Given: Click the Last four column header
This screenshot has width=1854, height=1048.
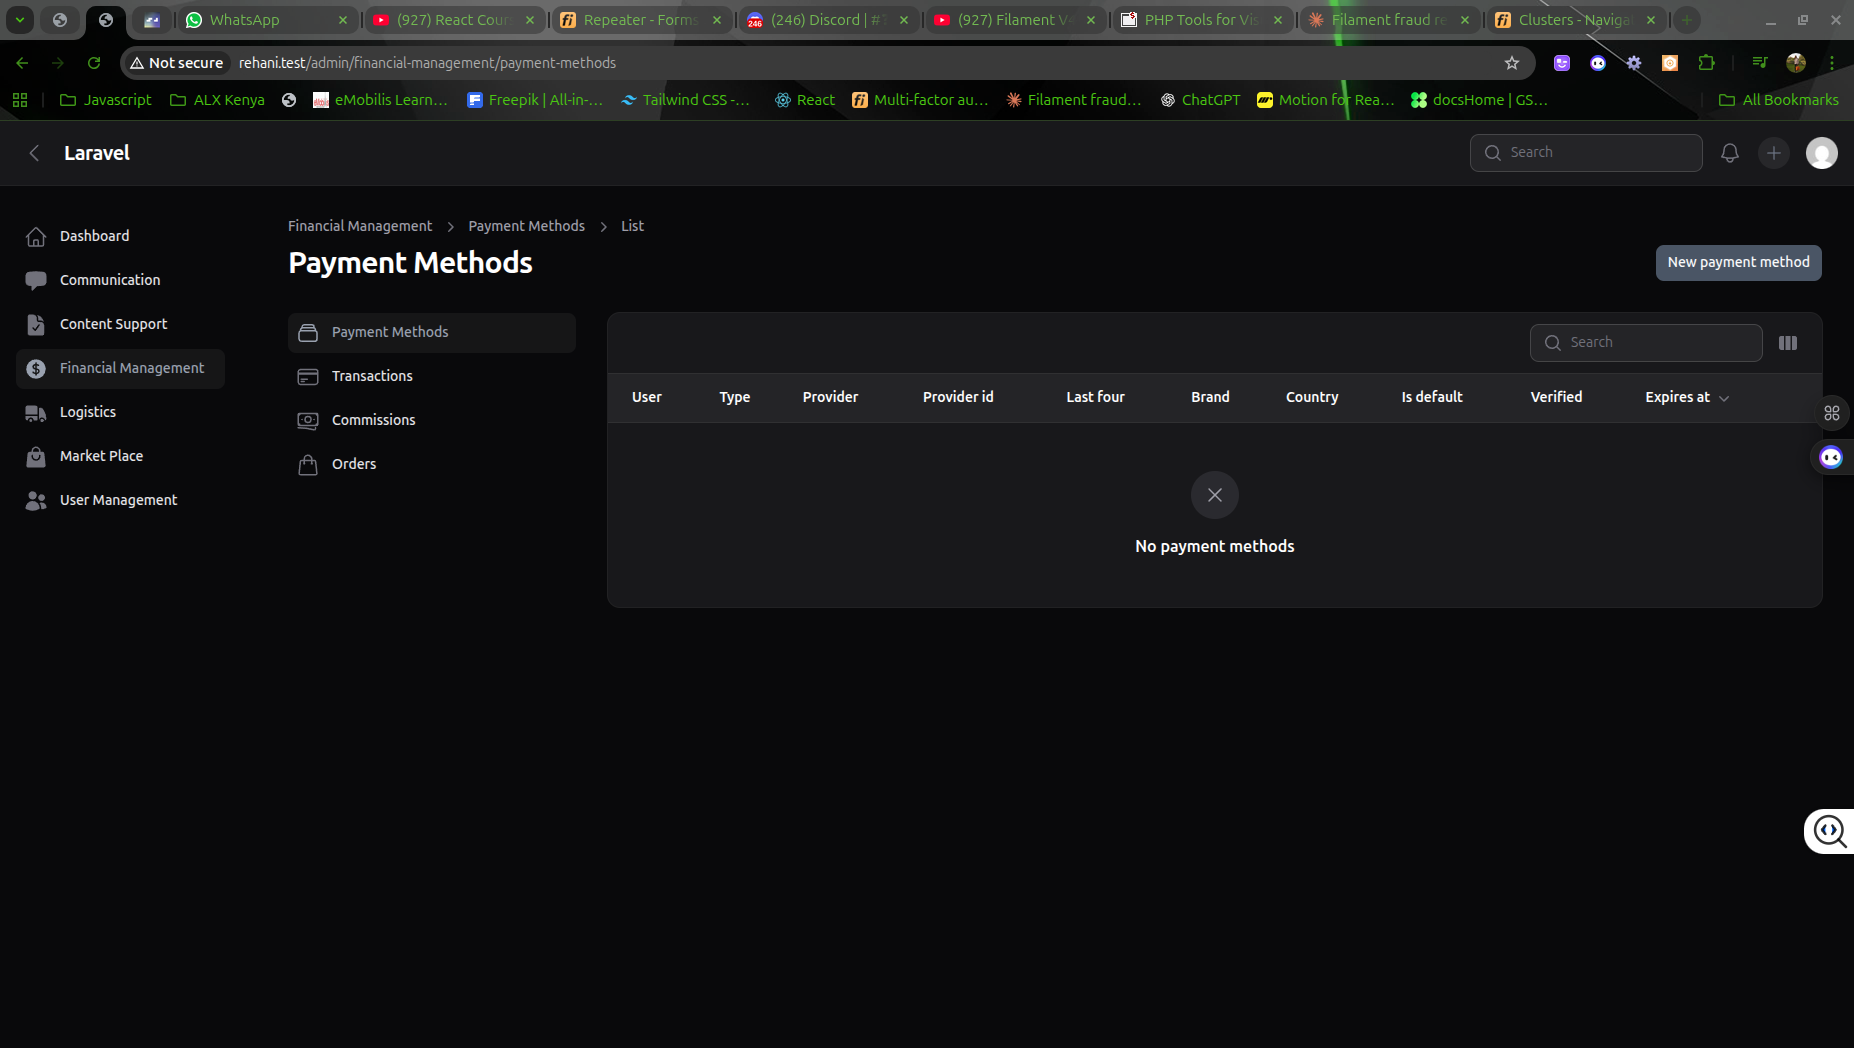Looking at the screenshot, I should [x=1095, y=397].
